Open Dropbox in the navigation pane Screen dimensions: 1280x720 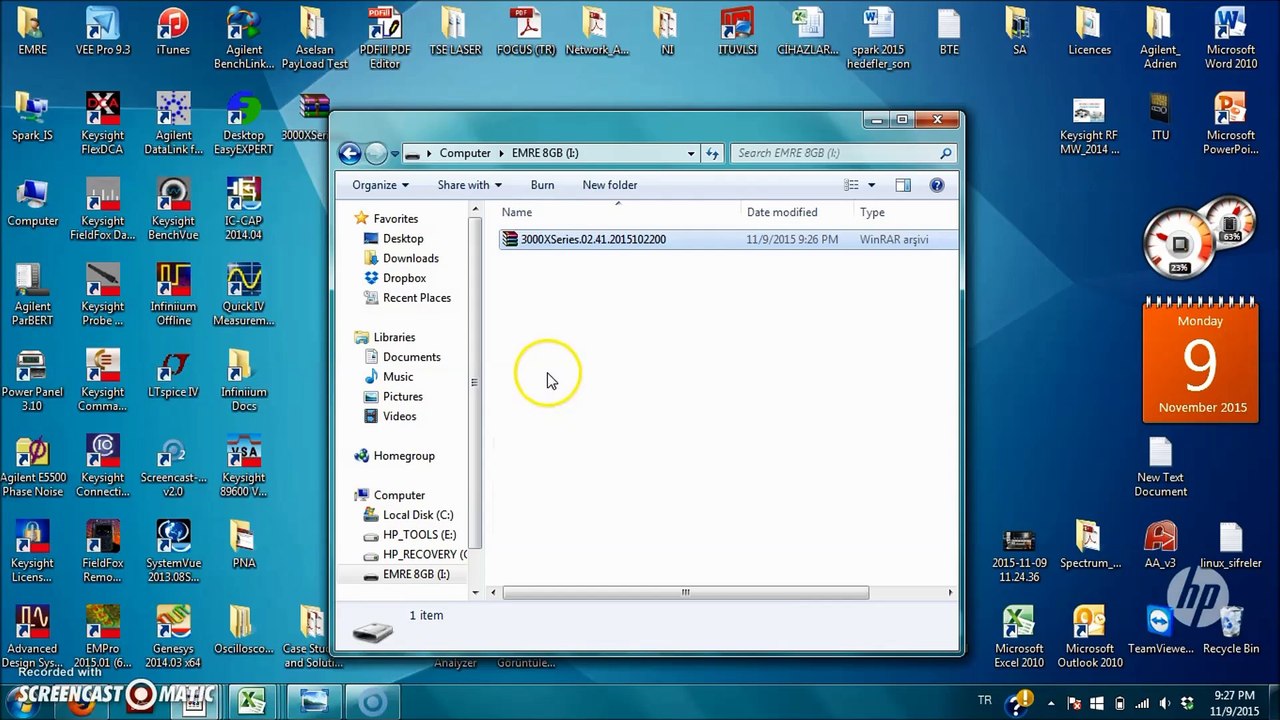click(x=404, y=278)
